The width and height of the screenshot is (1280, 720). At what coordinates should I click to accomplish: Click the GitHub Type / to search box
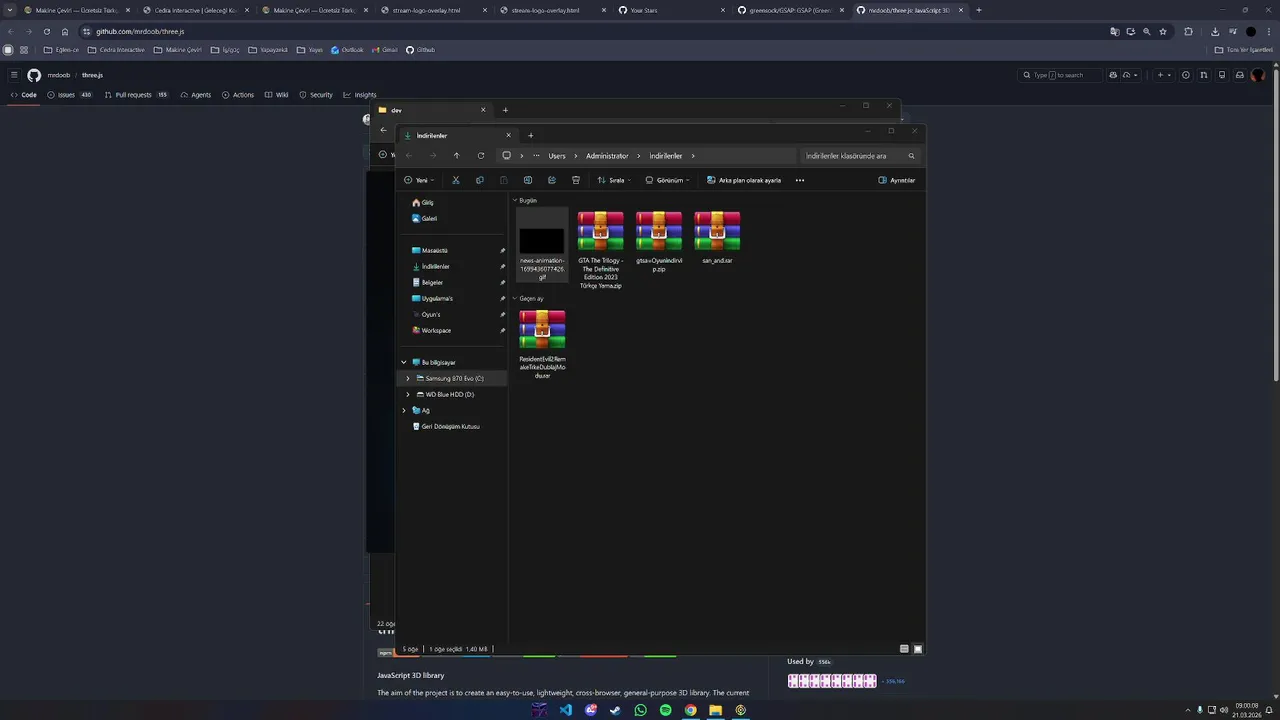(x=1060, y=75)
